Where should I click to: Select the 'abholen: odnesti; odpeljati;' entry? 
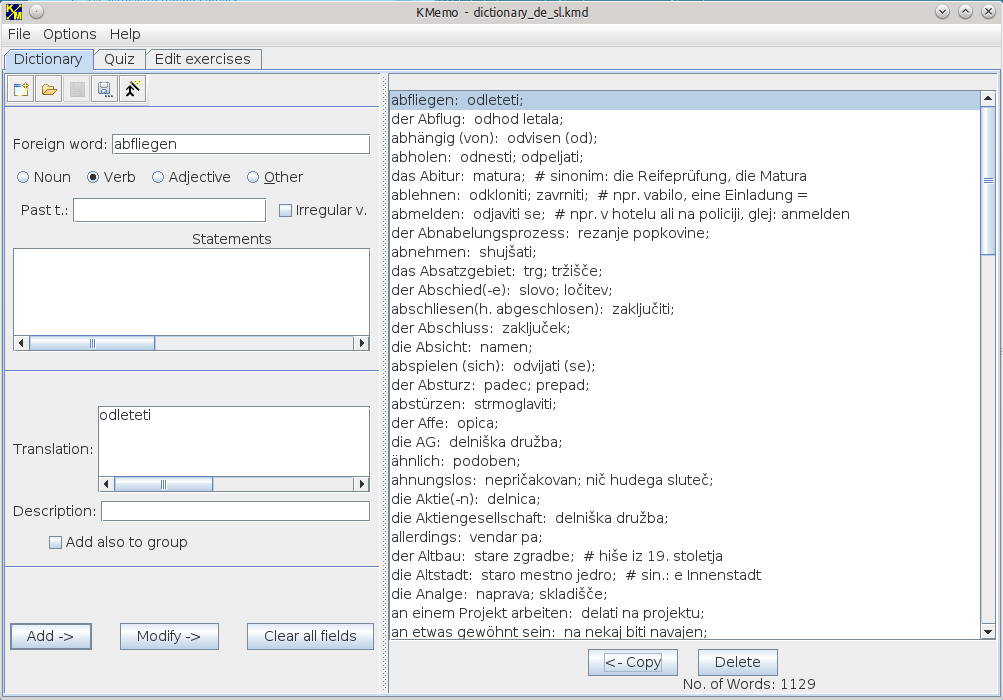(684, 157)
